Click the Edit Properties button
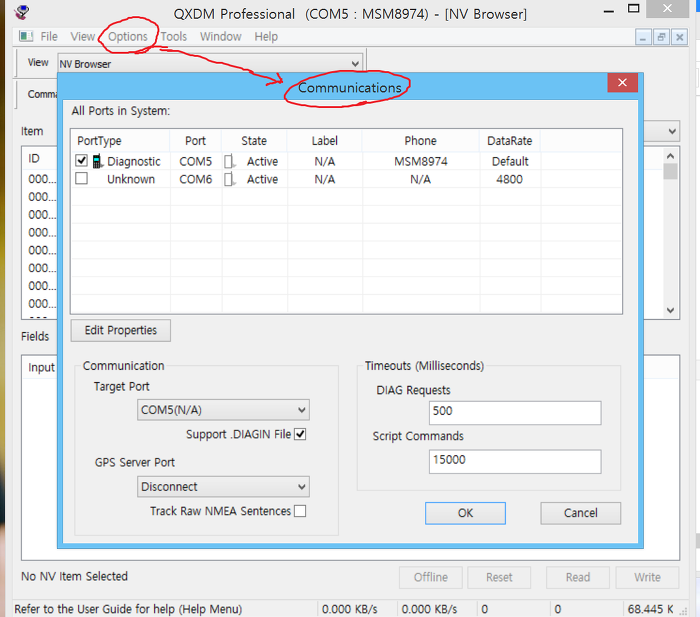This screenshot has height=617, width=700. tap(121, 330)
